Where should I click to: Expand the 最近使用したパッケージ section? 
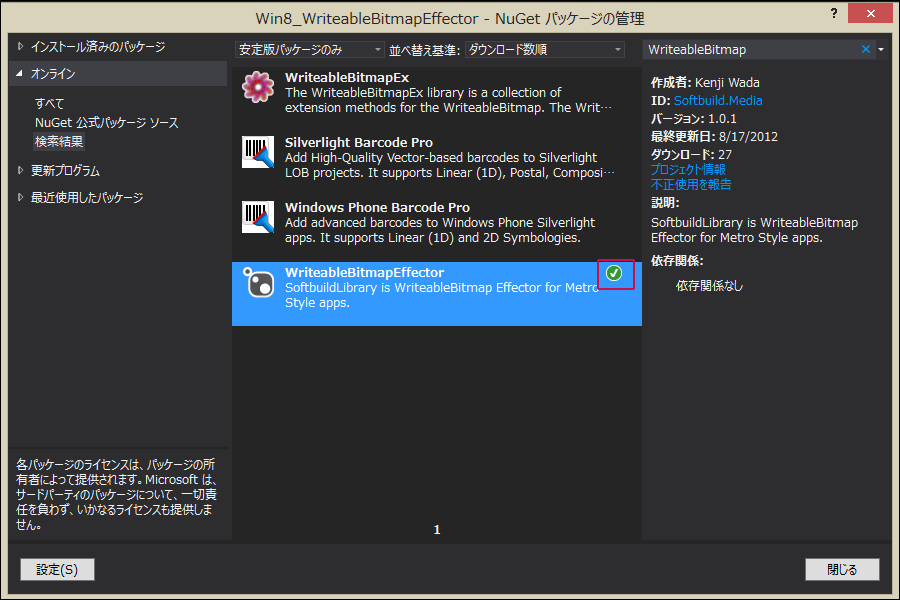point(21,198)
